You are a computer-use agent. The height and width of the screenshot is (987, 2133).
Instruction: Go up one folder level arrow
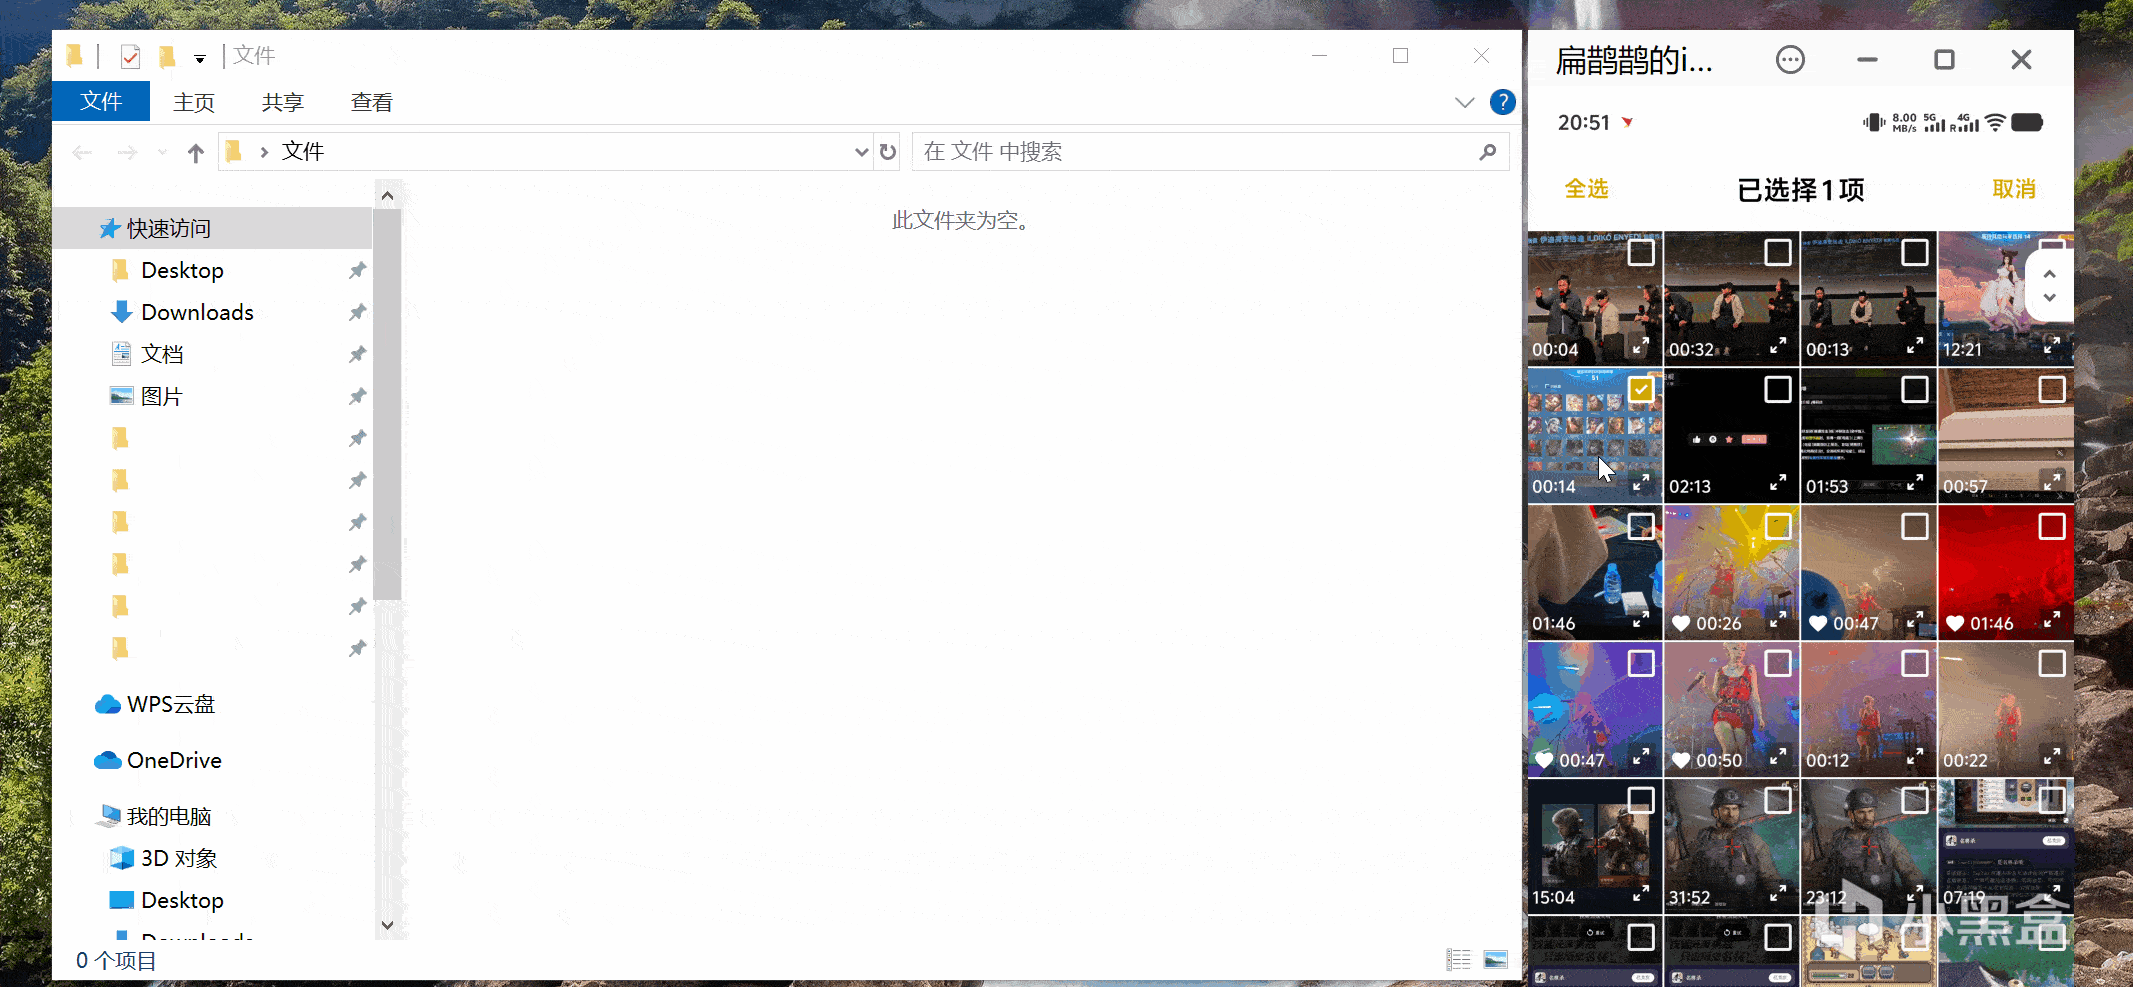[x=196, y=152]
